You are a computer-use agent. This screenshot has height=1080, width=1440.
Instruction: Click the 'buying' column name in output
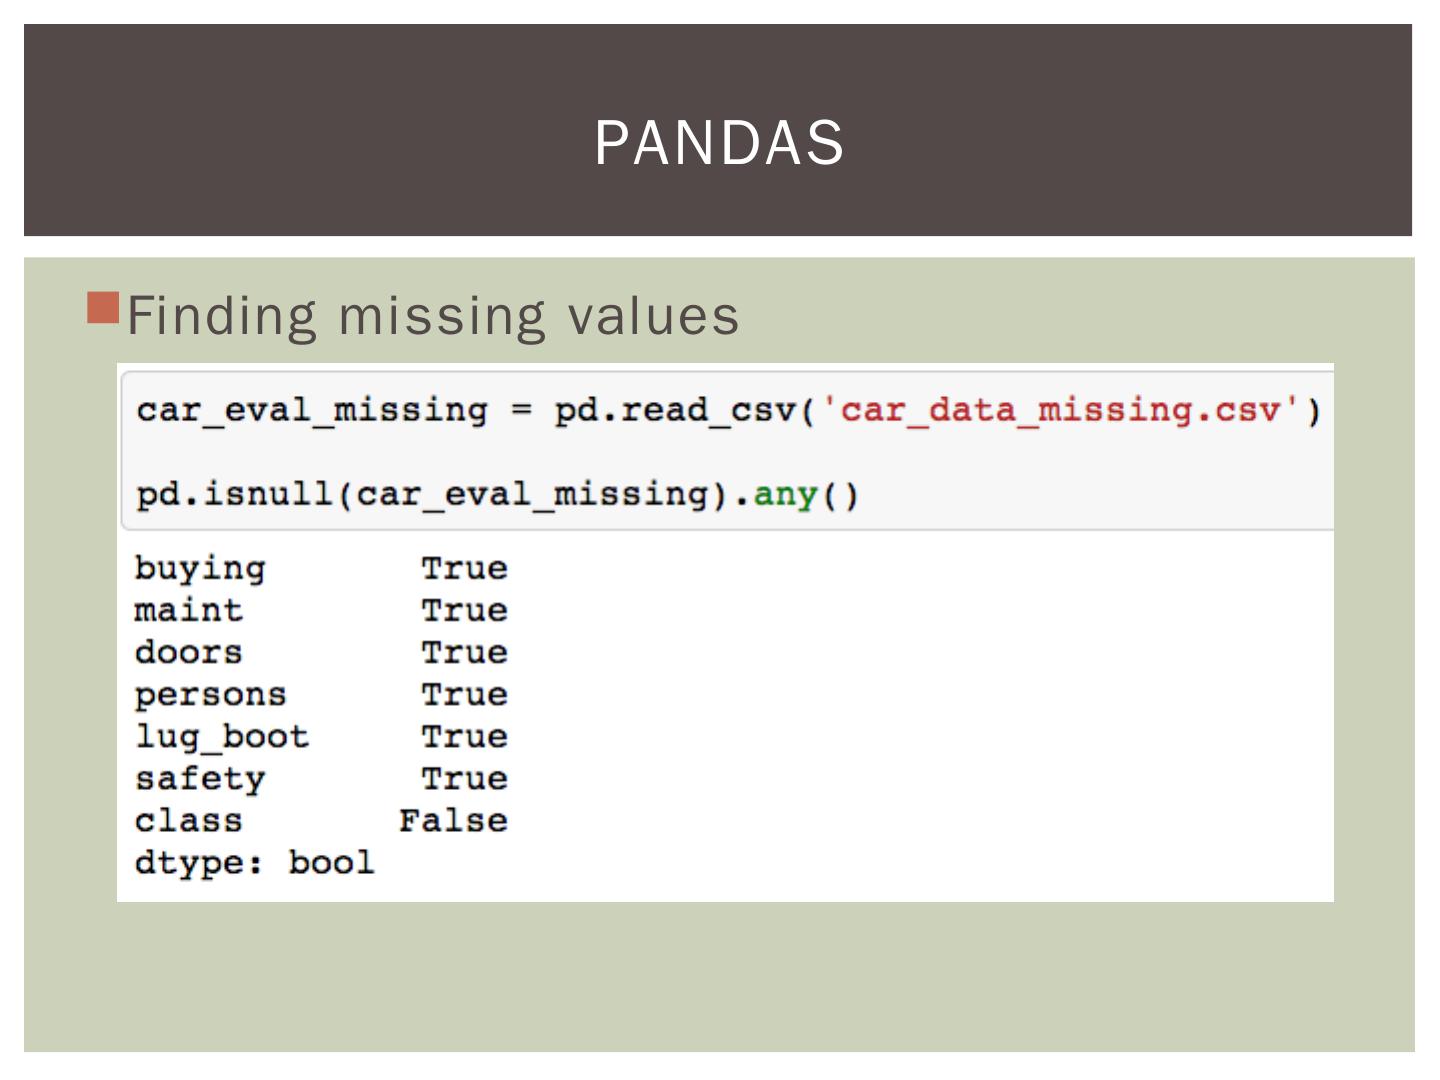click(200, 568)
